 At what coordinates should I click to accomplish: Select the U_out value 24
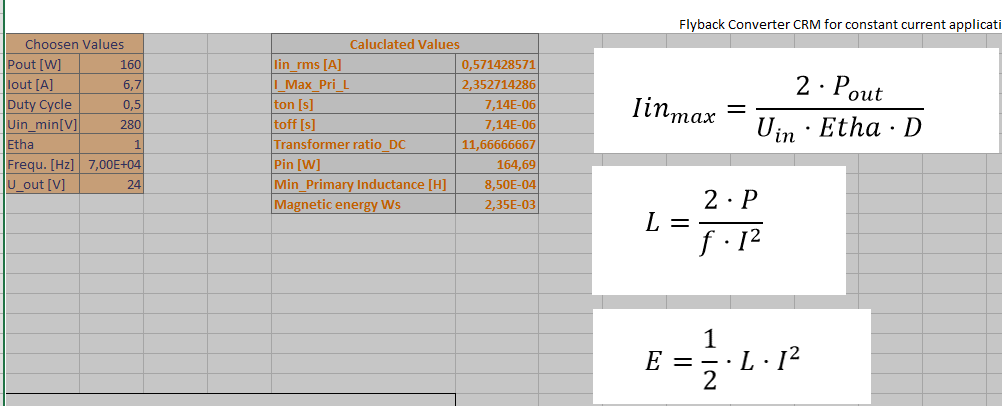[112, 184]
